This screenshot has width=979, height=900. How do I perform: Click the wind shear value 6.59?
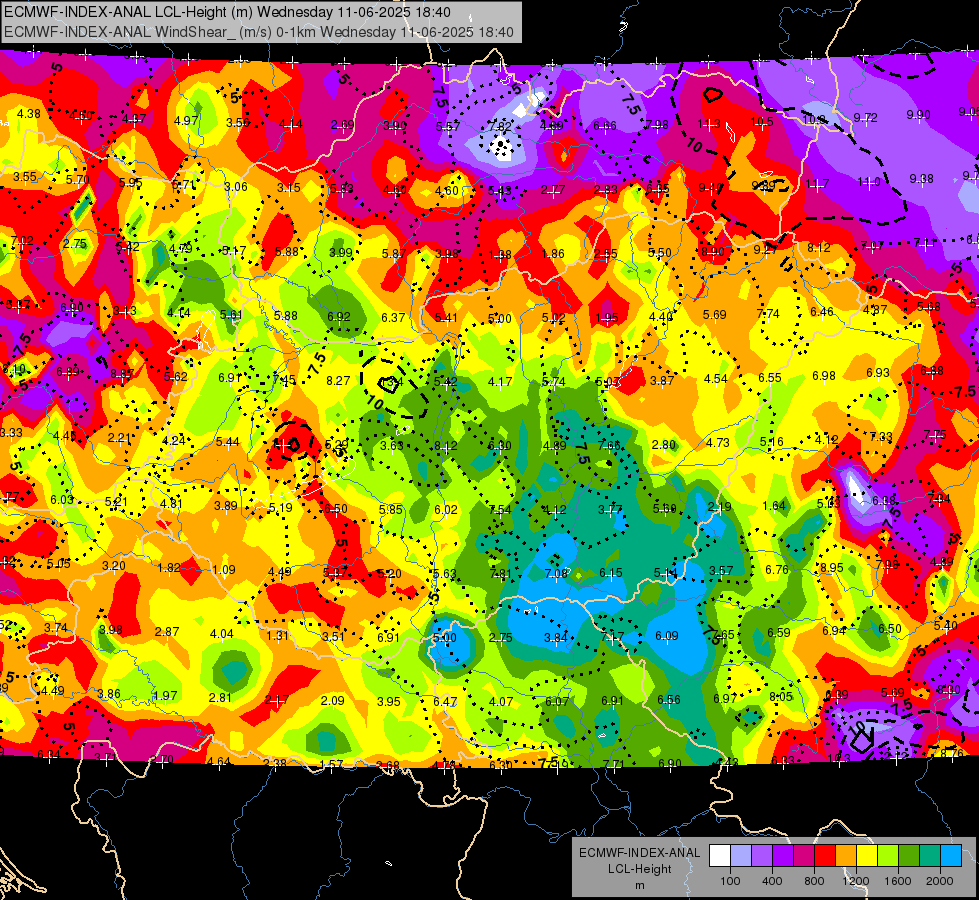point(779,633)
